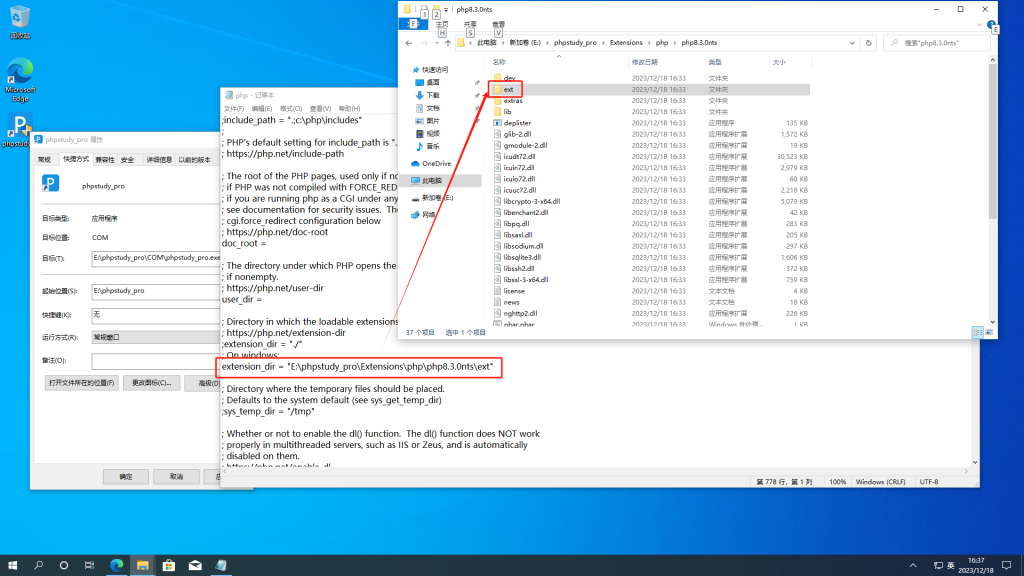Screen dimensions: 1024x576
Task: Show hidden system tray icons
Action: click(912, 566)
